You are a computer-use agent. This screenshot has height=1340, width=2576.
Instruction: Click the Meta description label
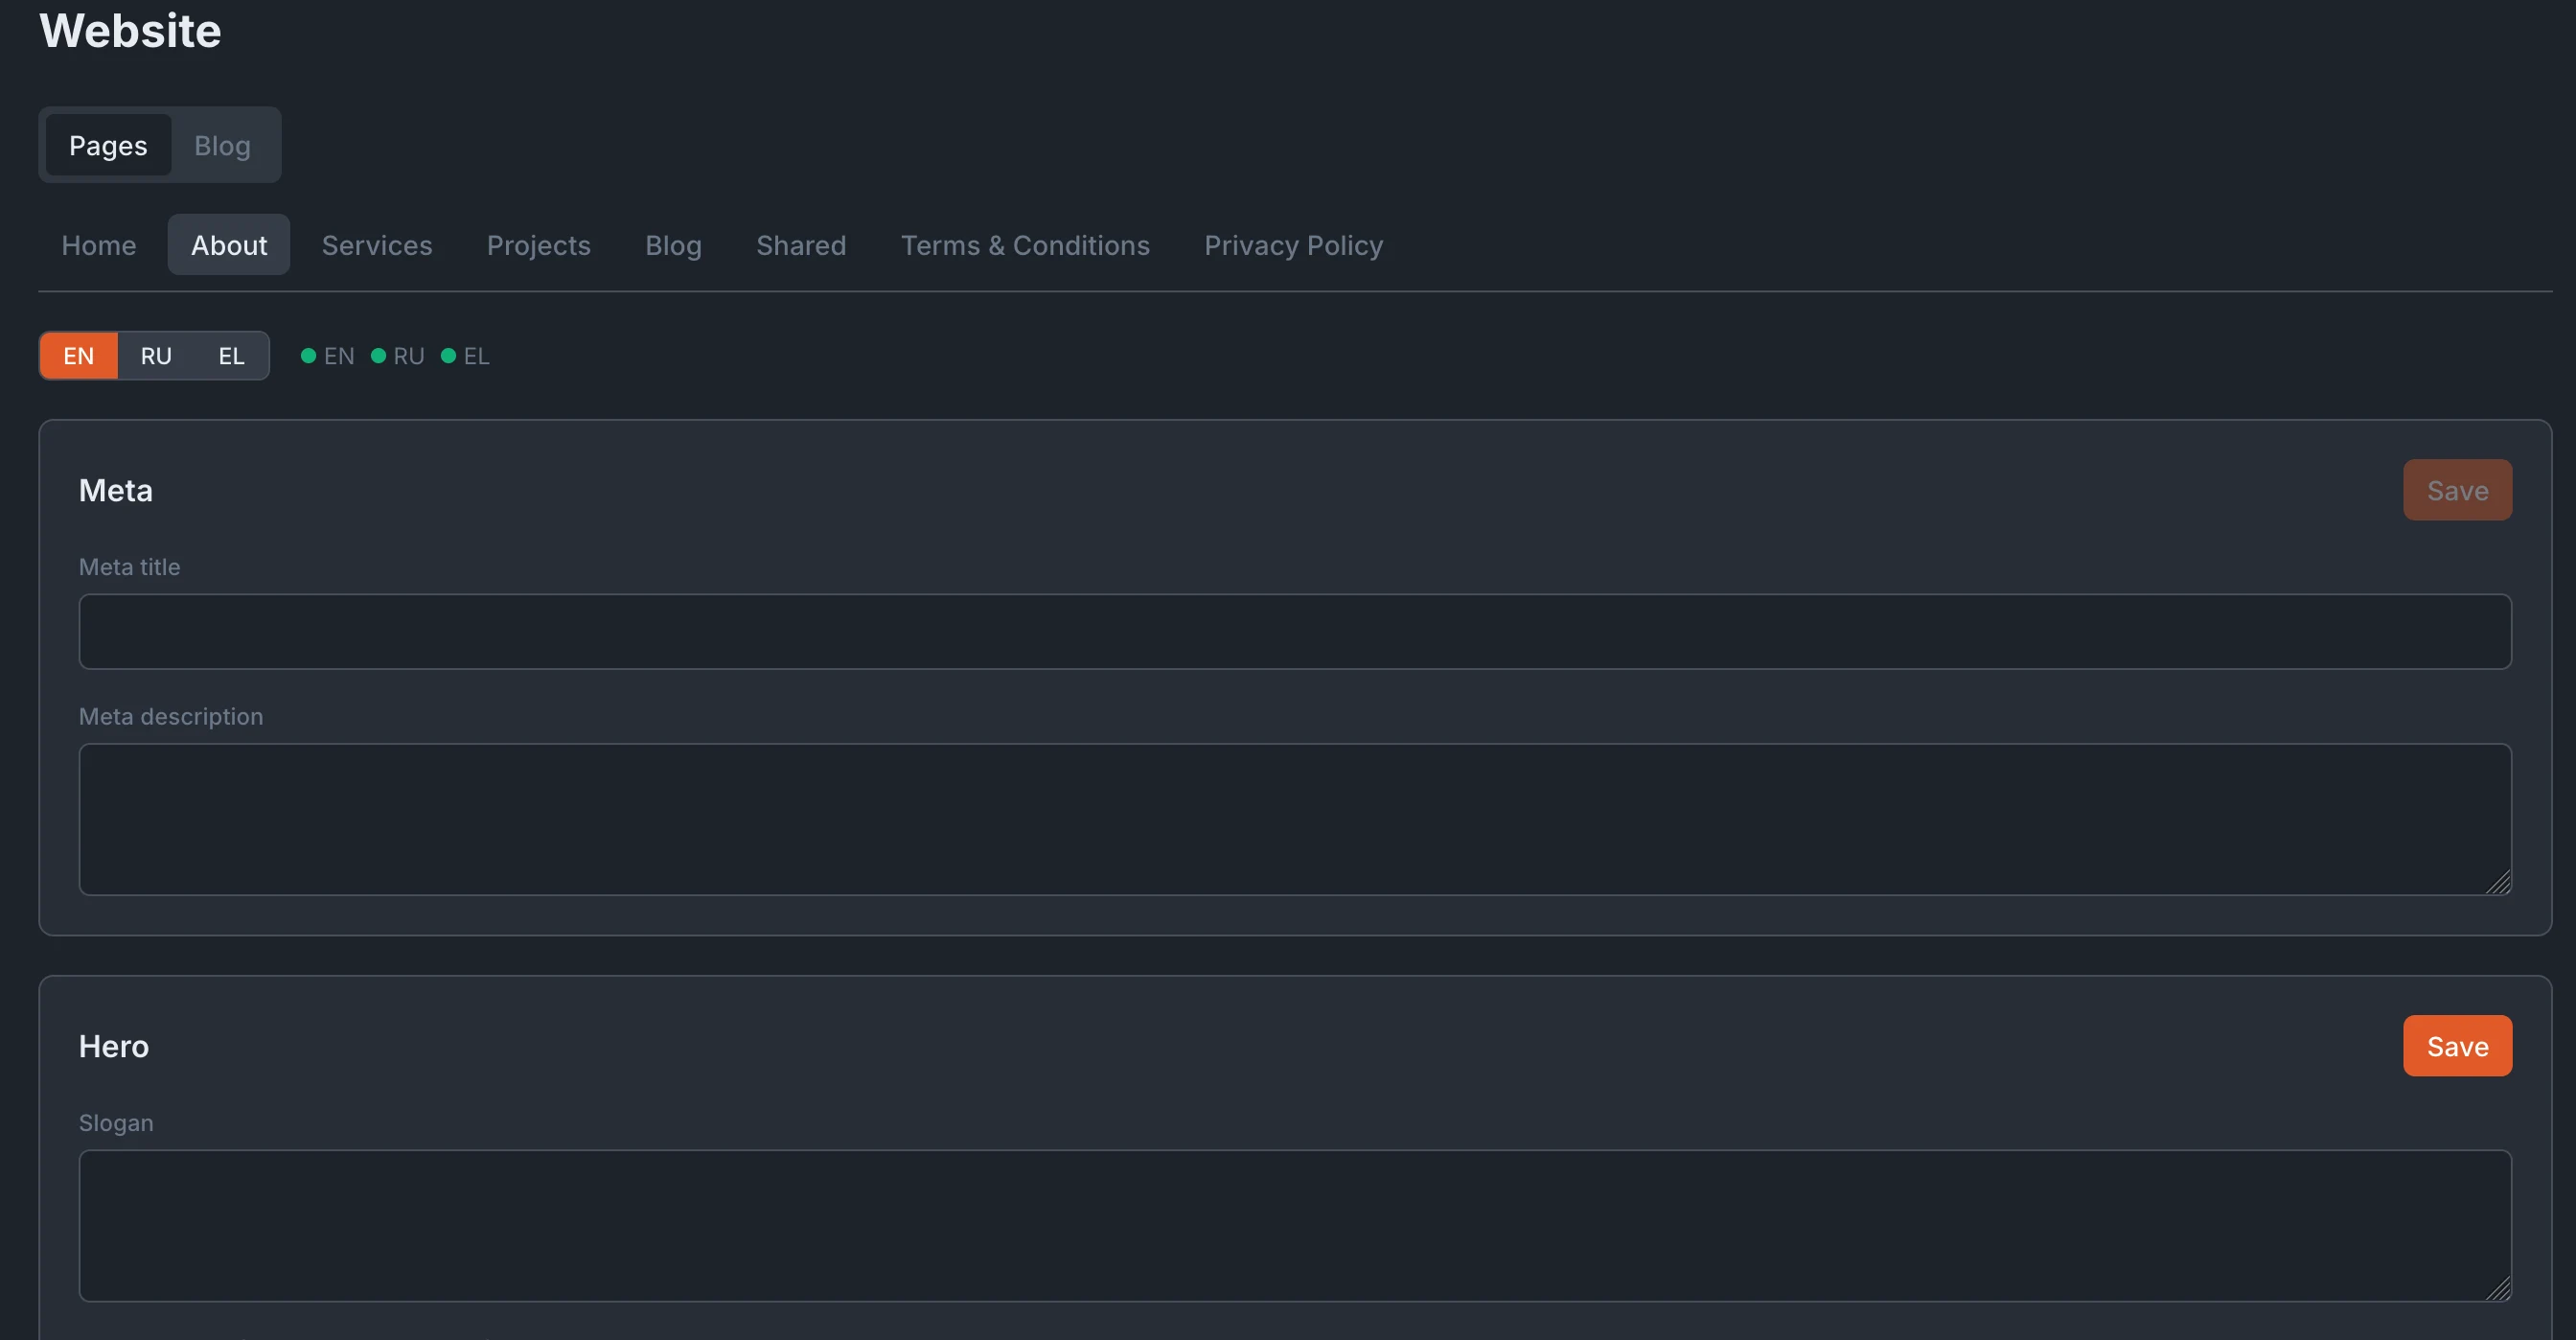[171, 716]
